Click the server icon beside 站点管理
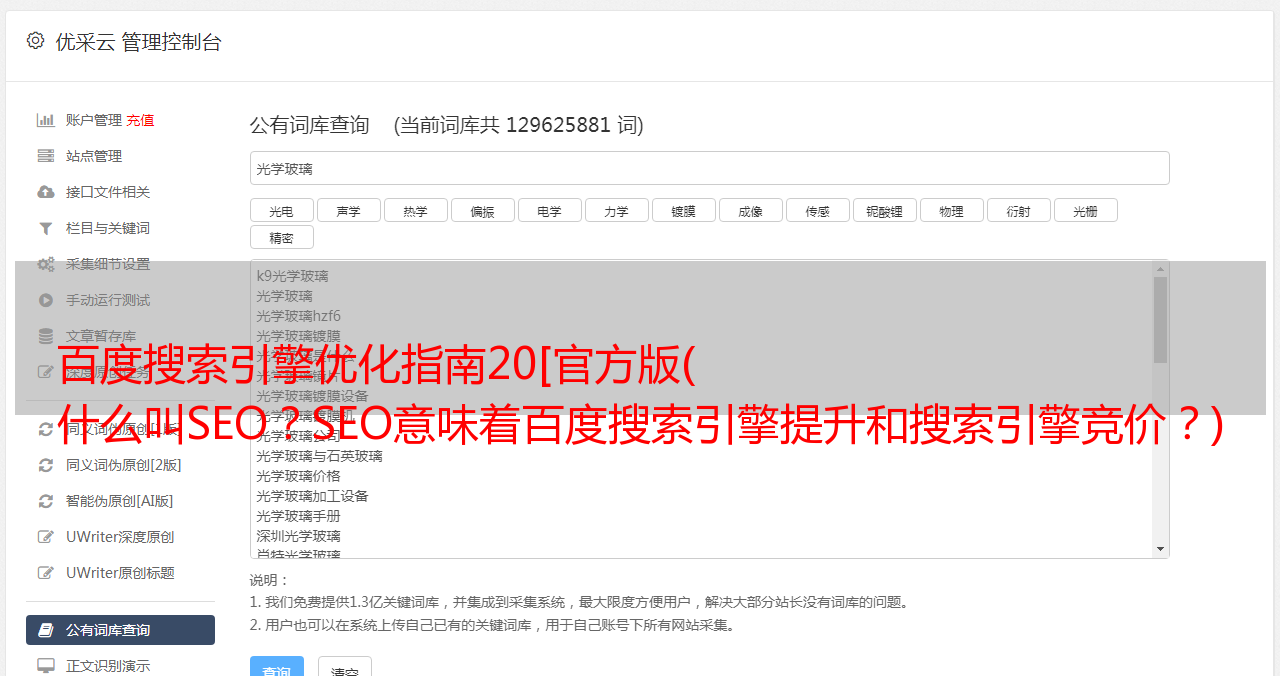1280x676 pixels. 46,156
